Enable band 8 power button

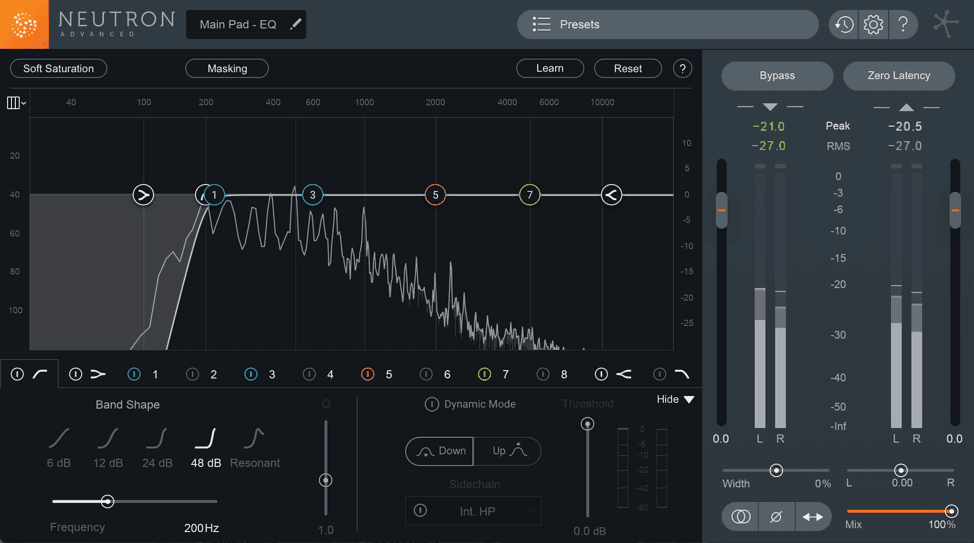(542, 374)
